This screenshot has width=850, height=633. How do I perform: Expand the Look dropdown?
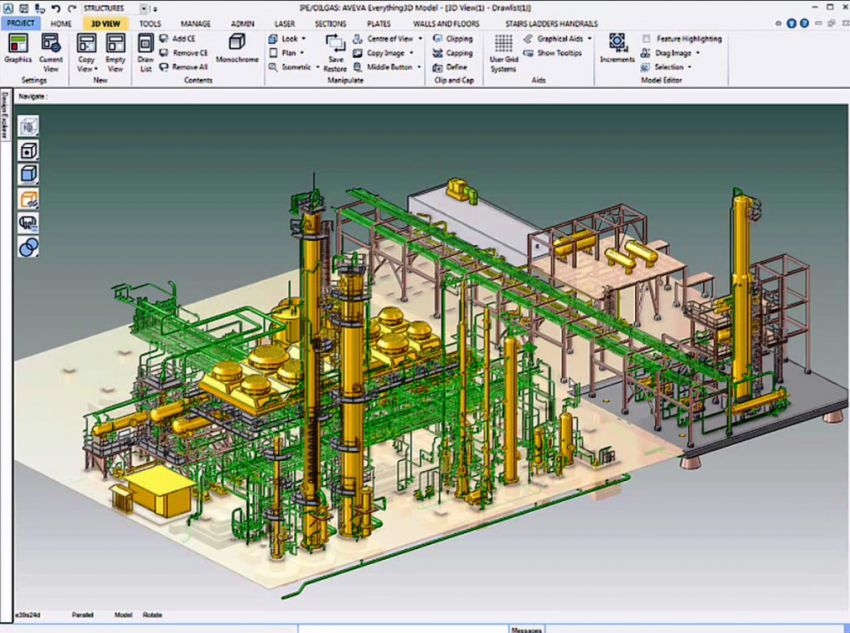coord(288,39)
